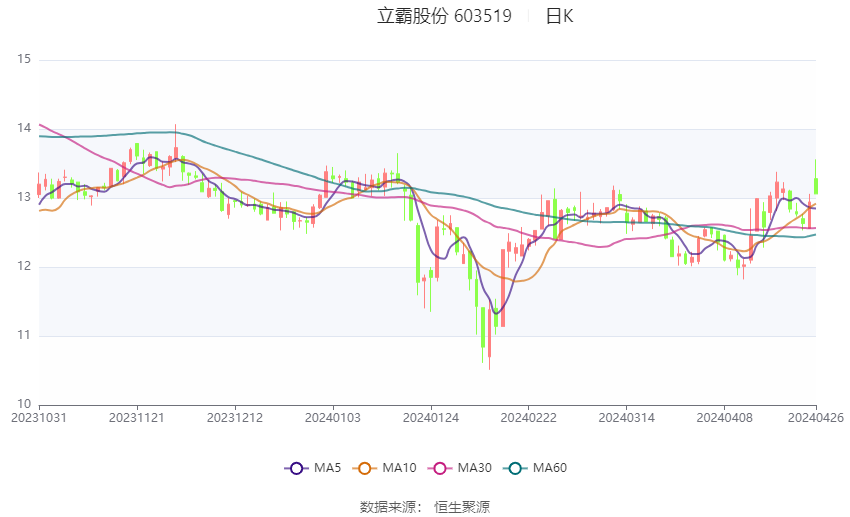Viewport: 850px width, 517px height.
Task: Select the 20231031 date axis label
Action: 38,418
